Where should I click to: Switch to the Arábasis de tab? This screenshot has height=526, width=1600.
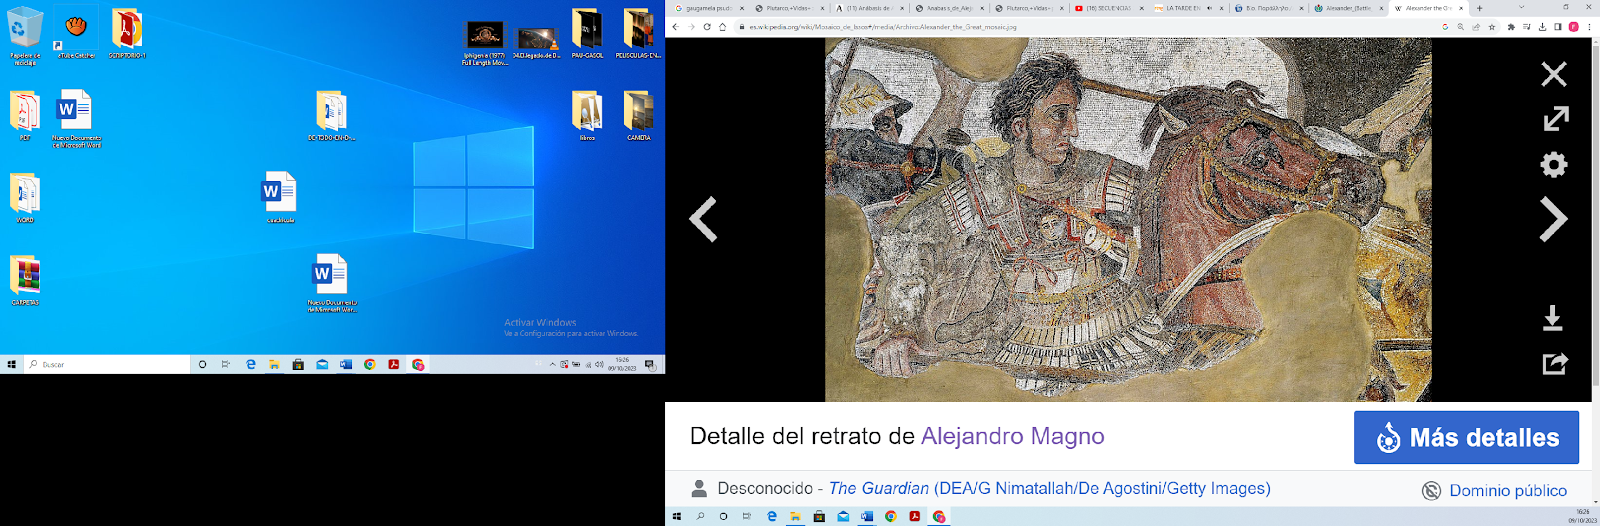tap(868, 8)
